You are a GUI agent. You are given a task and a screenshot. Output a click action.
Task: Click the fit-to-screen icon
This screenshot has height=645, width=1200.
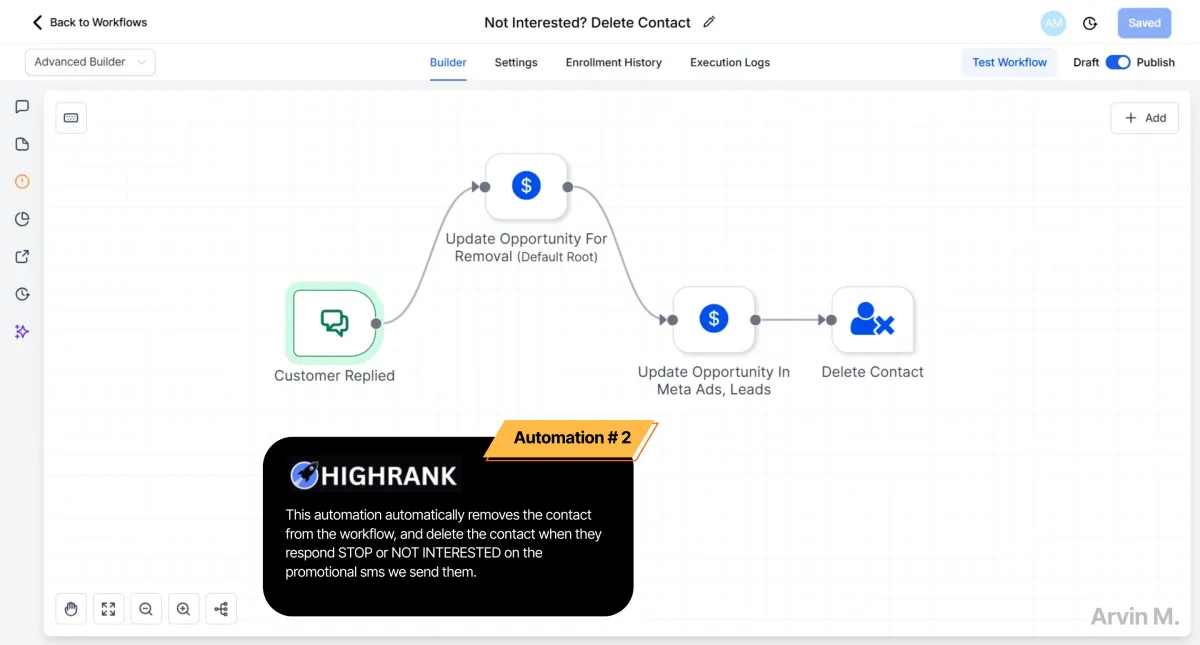pos(108,608)
